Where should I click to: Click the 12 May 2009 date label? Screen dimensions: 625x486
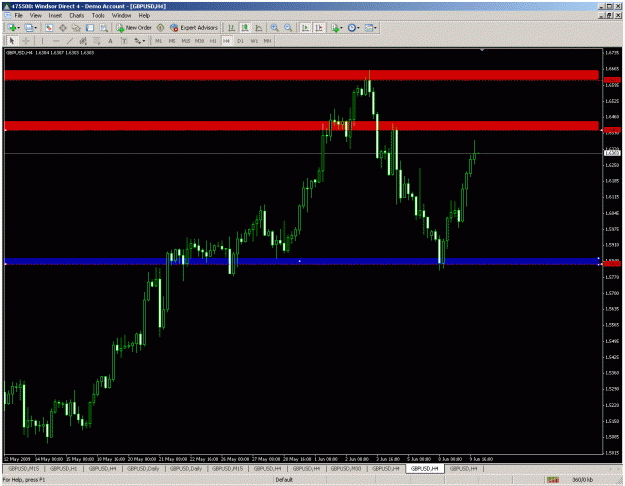point(18,459)
